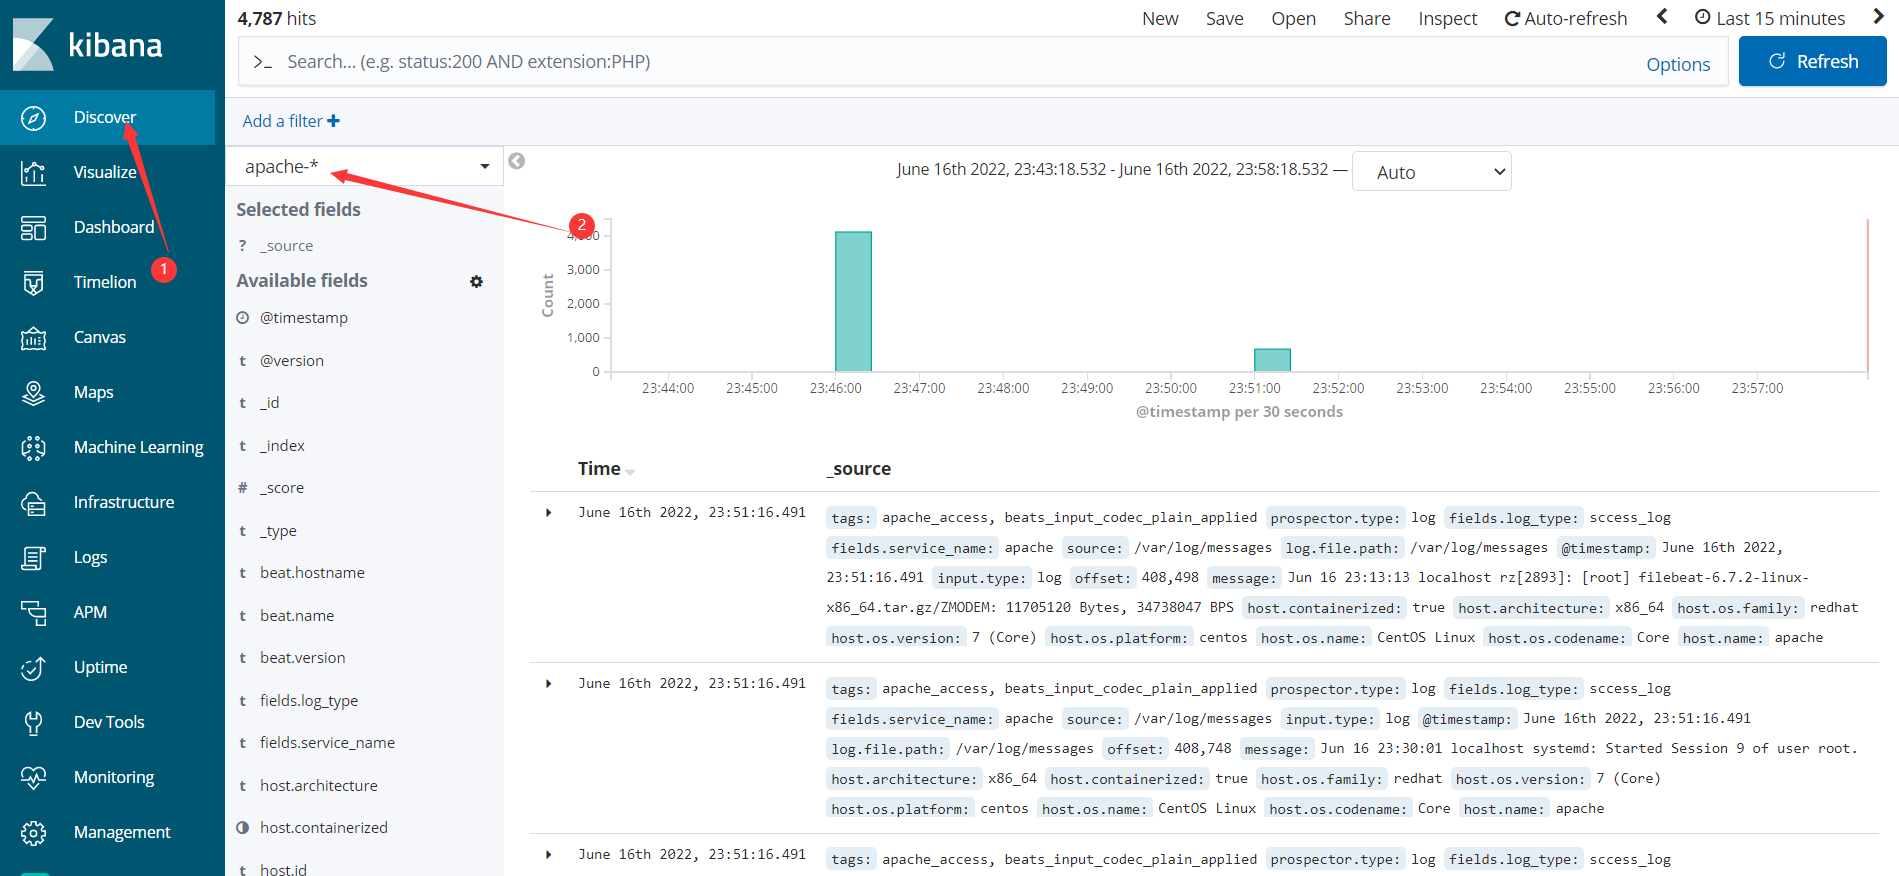The image size is (1899, 876).
Task: Click clock icon beside @timestamp field
Action: [242, 318]
